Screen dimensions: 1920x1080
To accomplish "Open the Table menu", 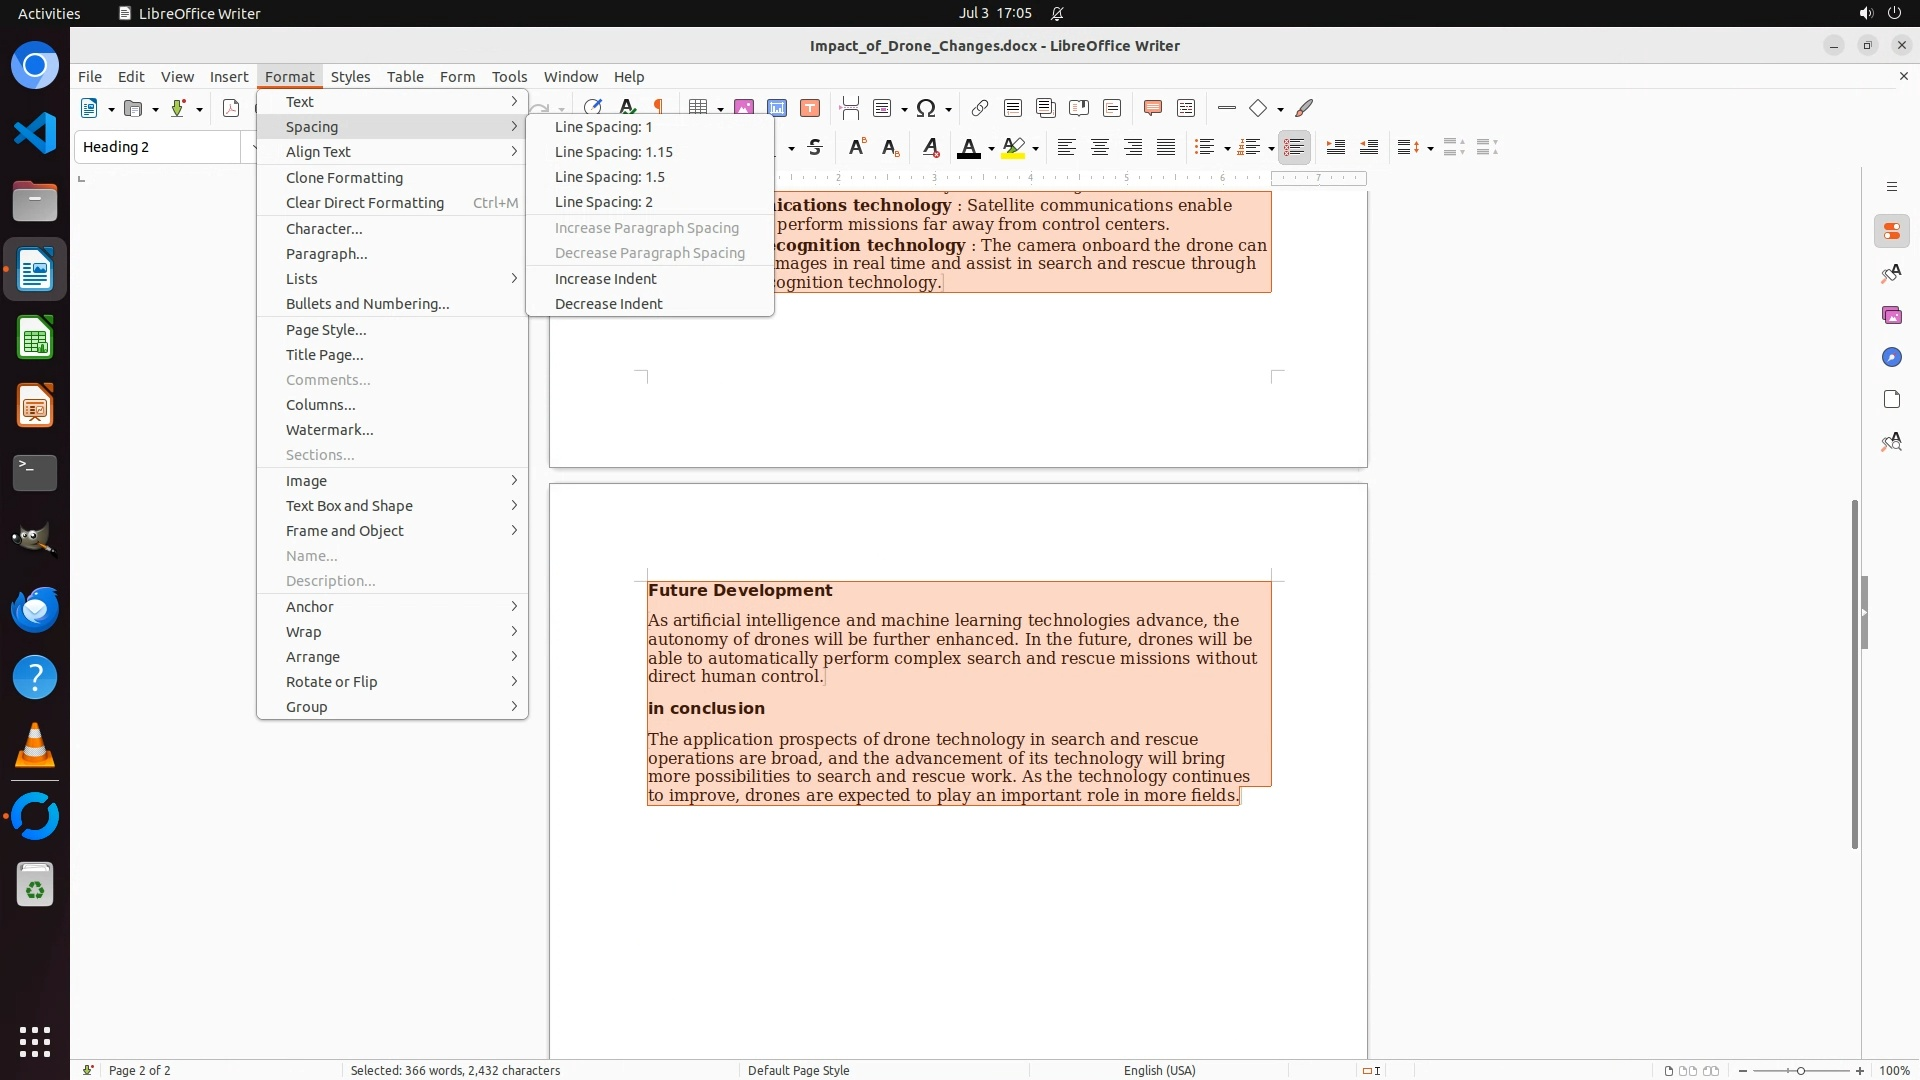I will tap(404, 76).
